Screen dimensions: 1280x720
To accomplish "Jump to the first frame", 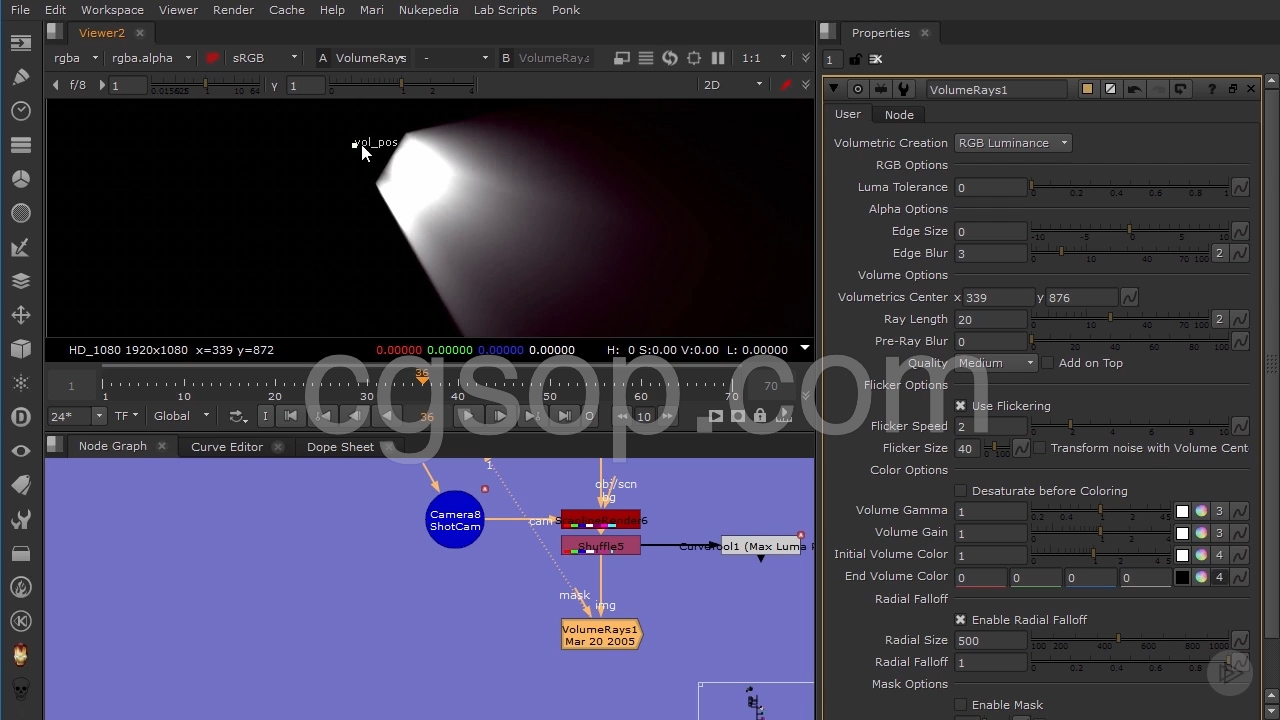I will tap(291, 416).
